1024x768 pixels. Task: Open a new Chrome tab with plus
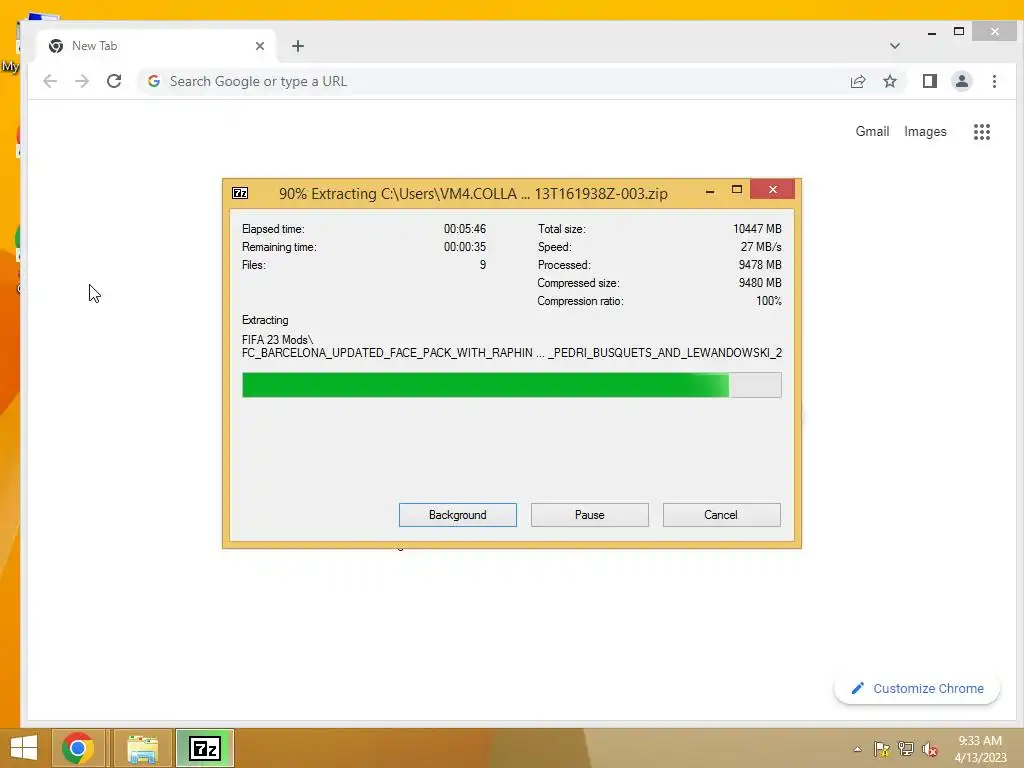298,46
